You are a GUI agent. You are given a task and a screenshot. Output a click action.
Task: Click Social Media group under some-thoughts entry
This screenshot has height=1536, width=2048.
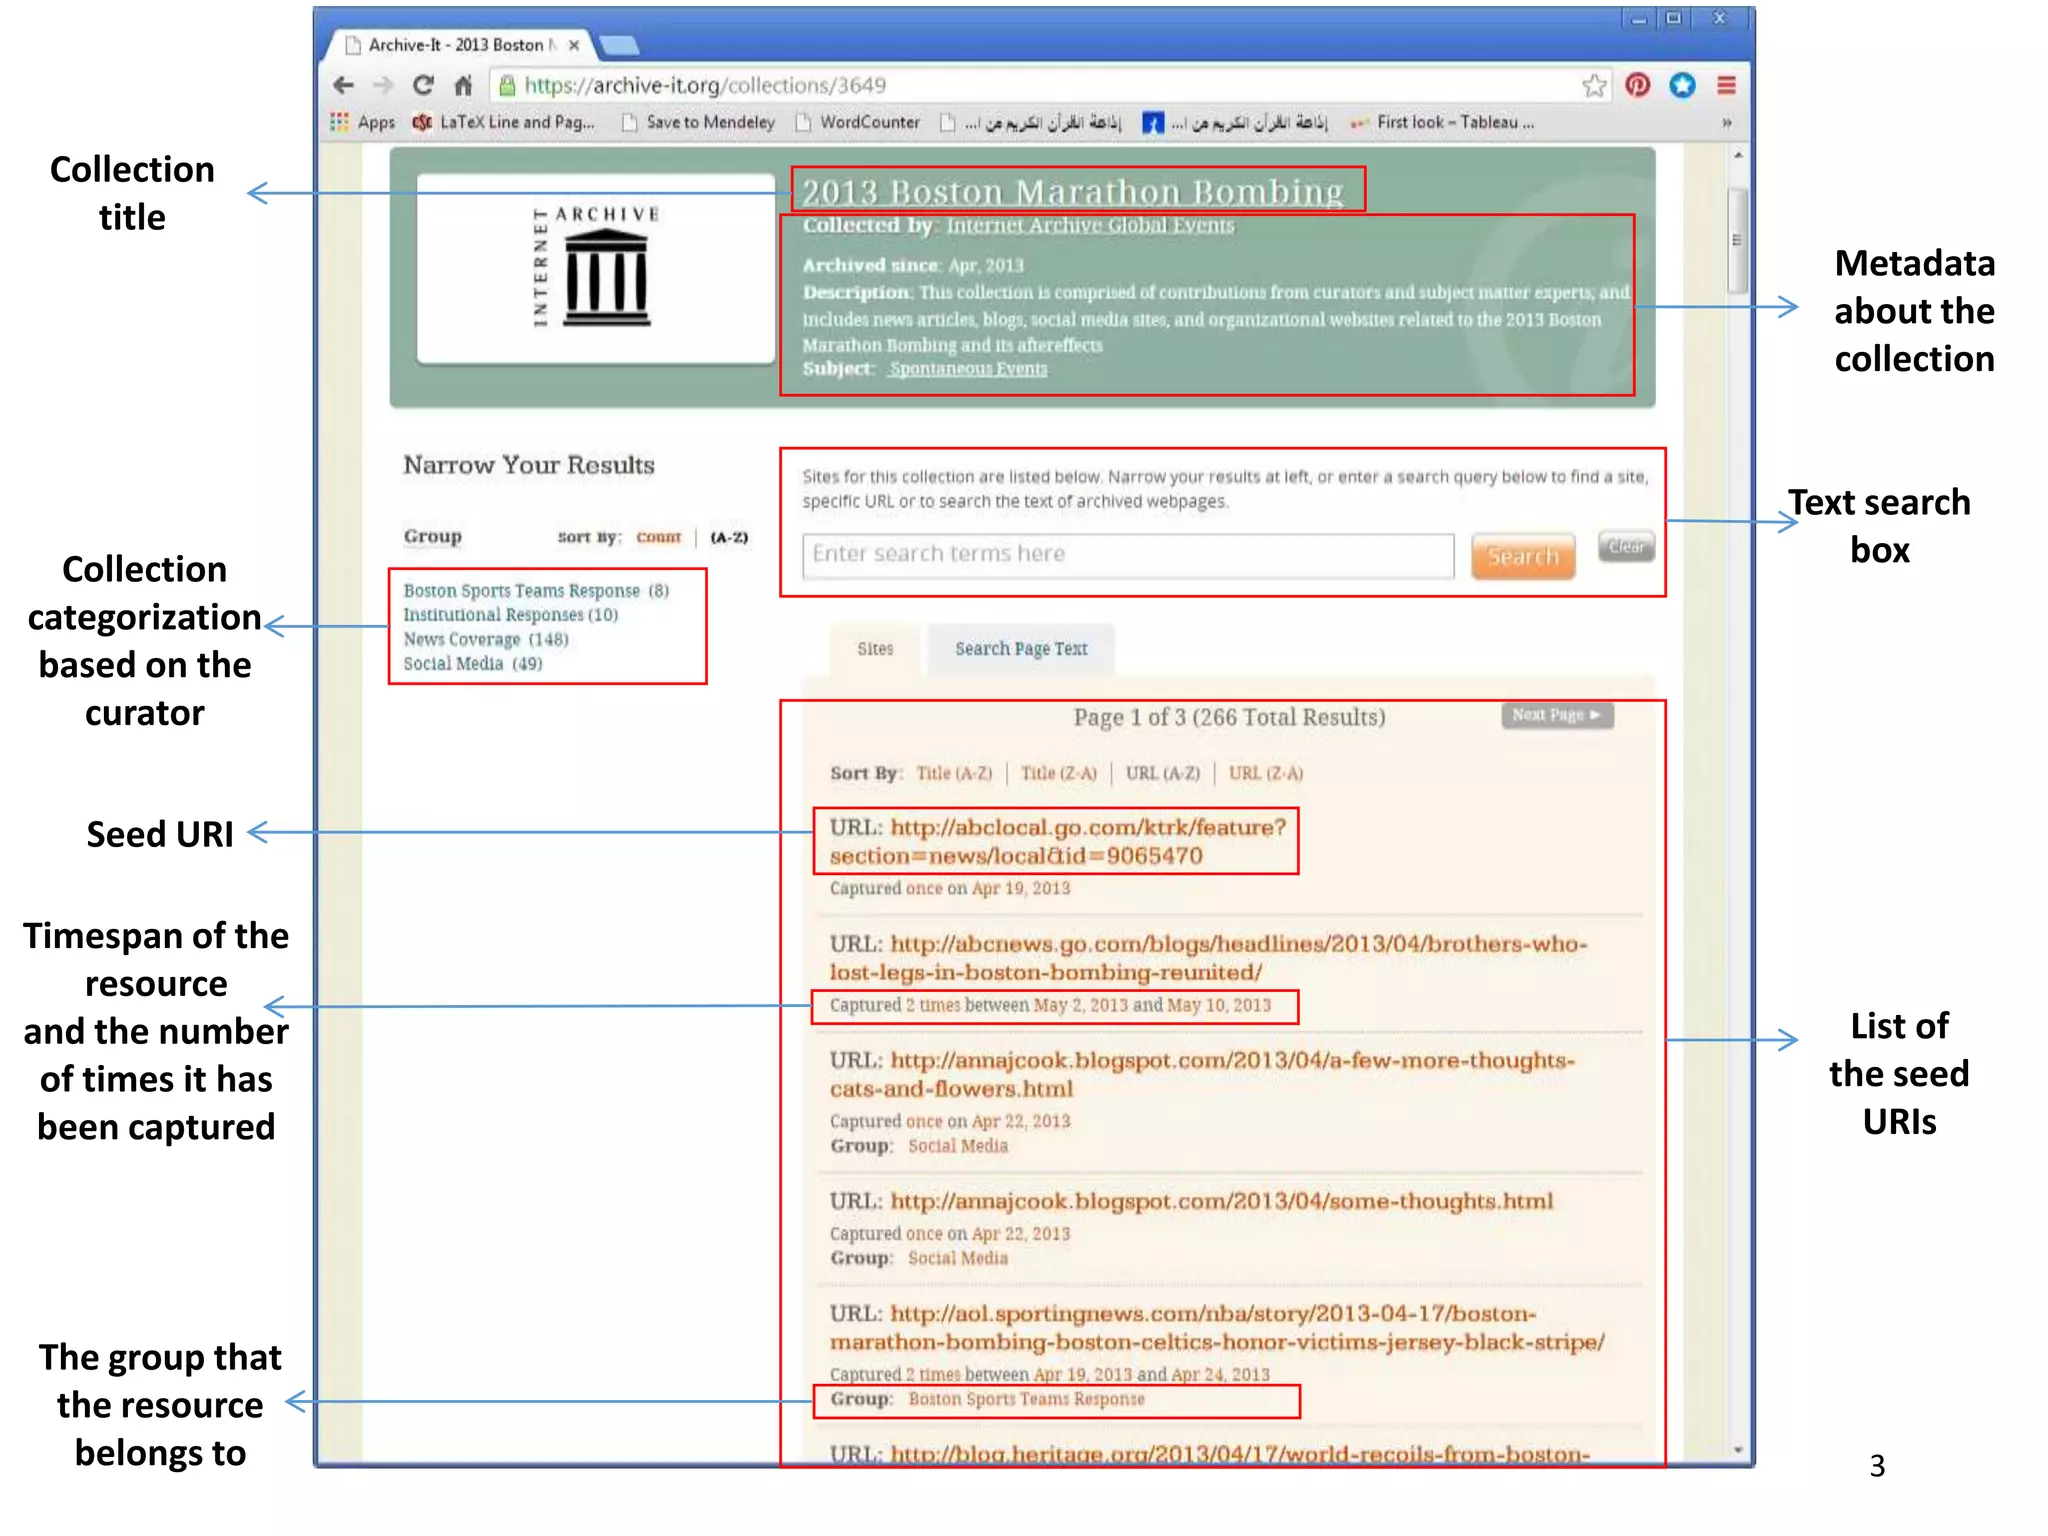click(958, 1258)
